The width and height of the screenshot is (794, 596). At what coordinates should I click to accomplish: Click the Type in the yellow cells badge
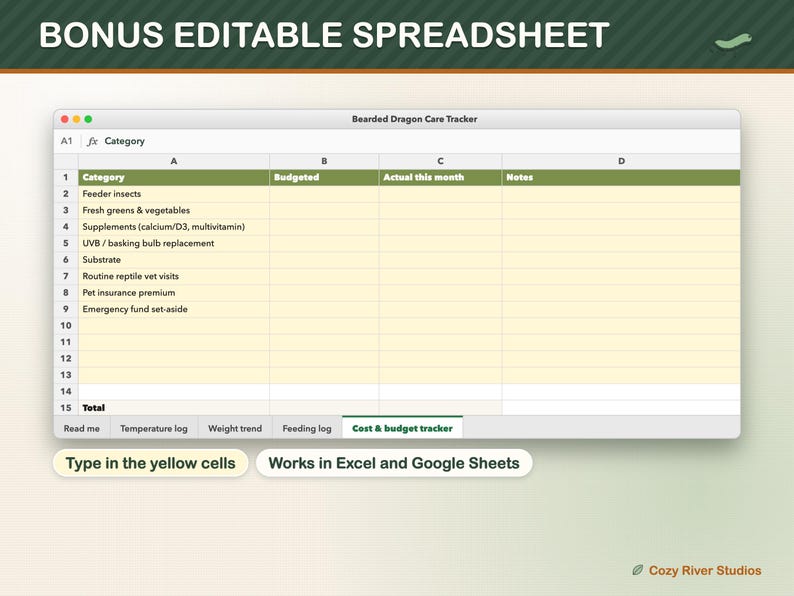coord(150,463)
